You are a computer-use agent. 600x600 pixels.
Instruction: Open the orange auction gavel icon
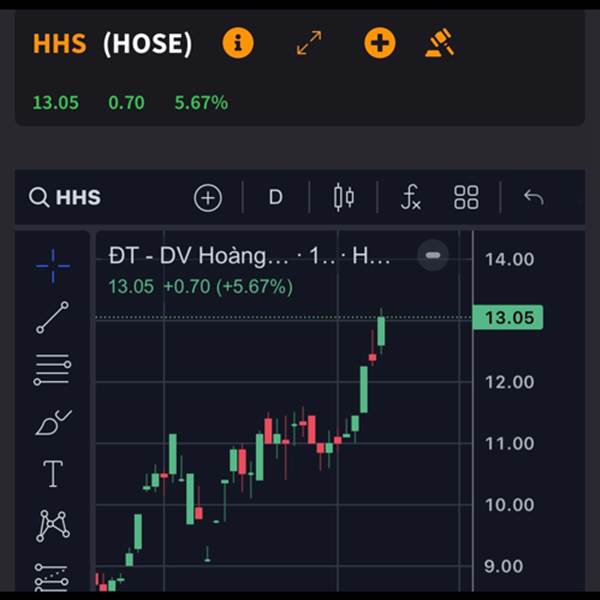click(440, 42)
